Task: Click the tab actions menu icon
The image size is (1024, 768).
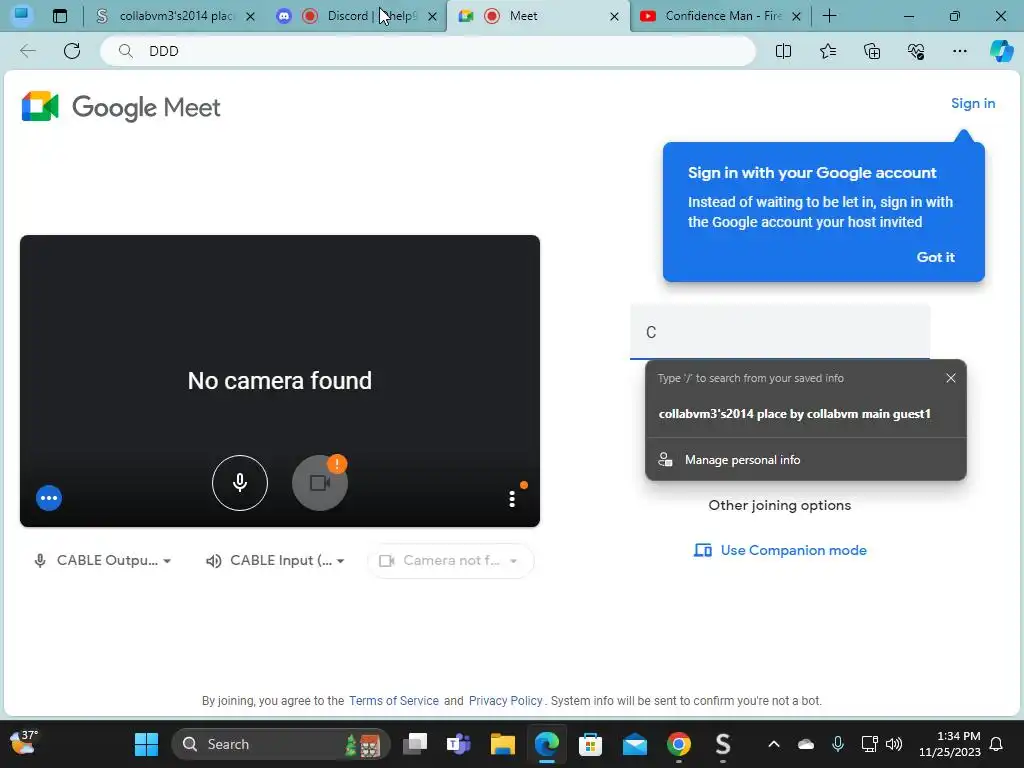Action: (60, 16)
